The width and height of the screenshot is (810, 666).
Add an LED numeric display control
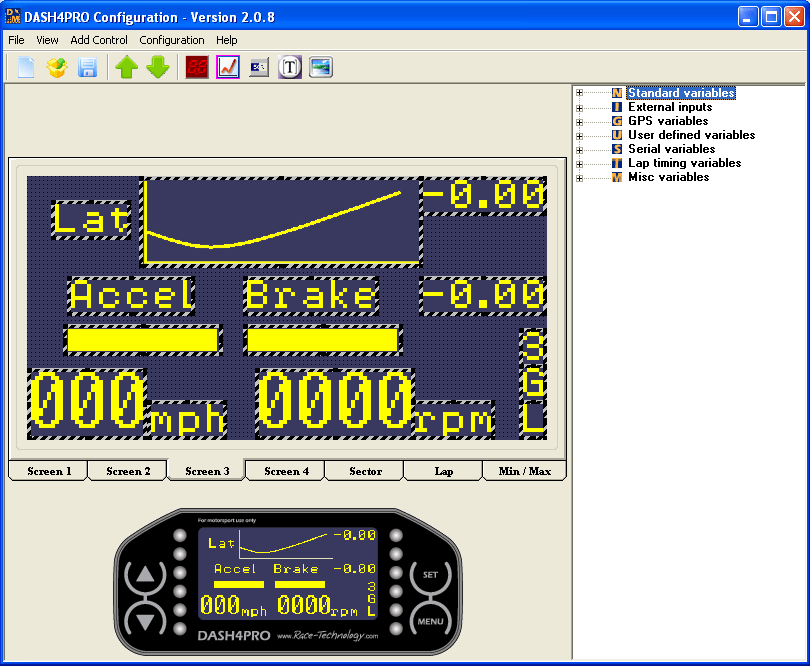(197, 67)
